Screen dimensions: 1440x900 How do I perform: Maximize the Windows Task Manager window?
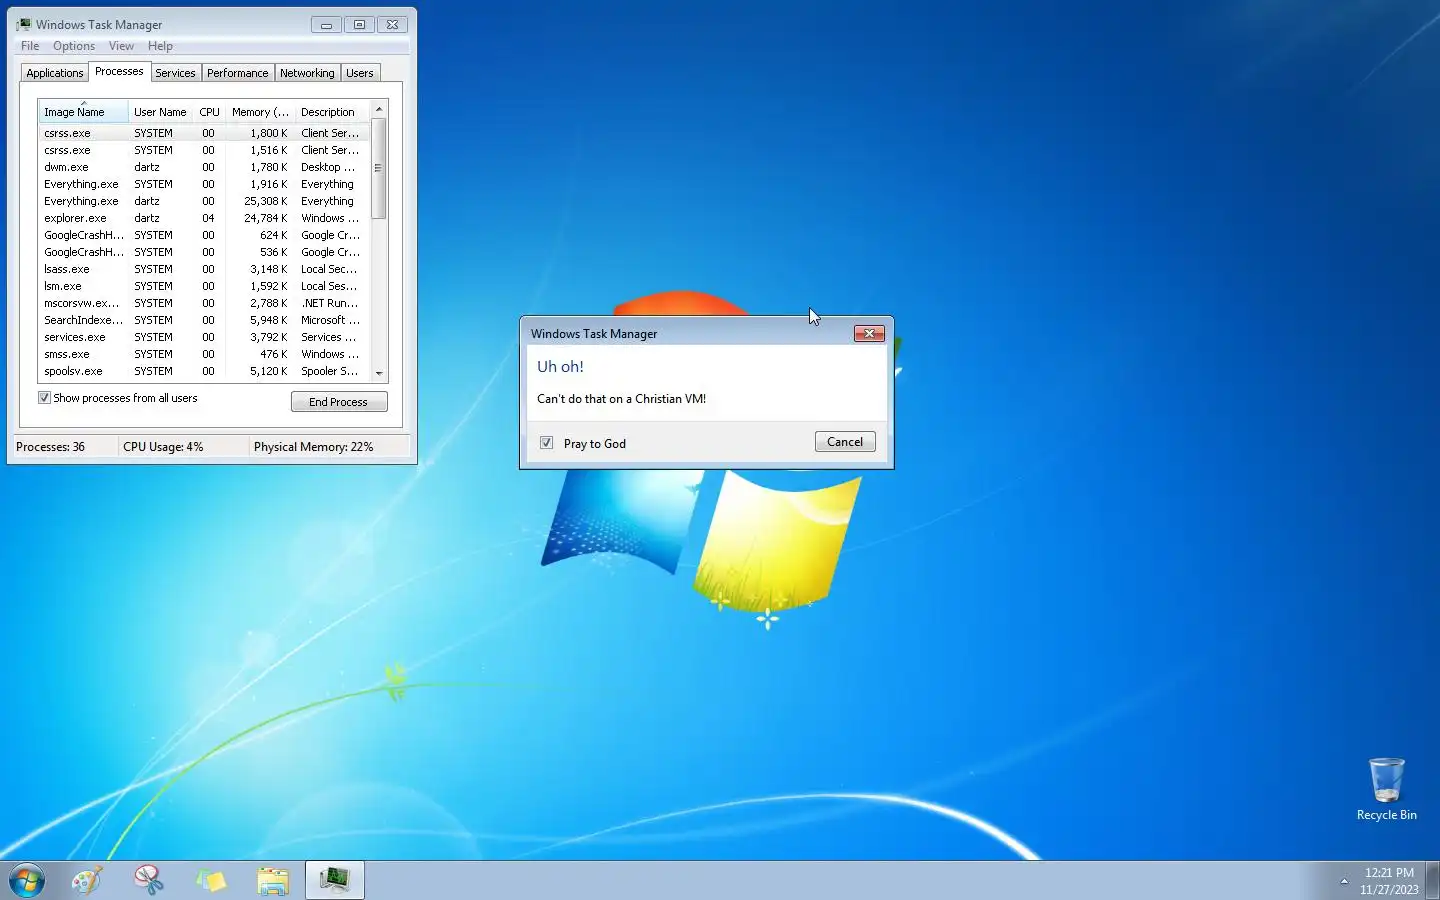359,25
